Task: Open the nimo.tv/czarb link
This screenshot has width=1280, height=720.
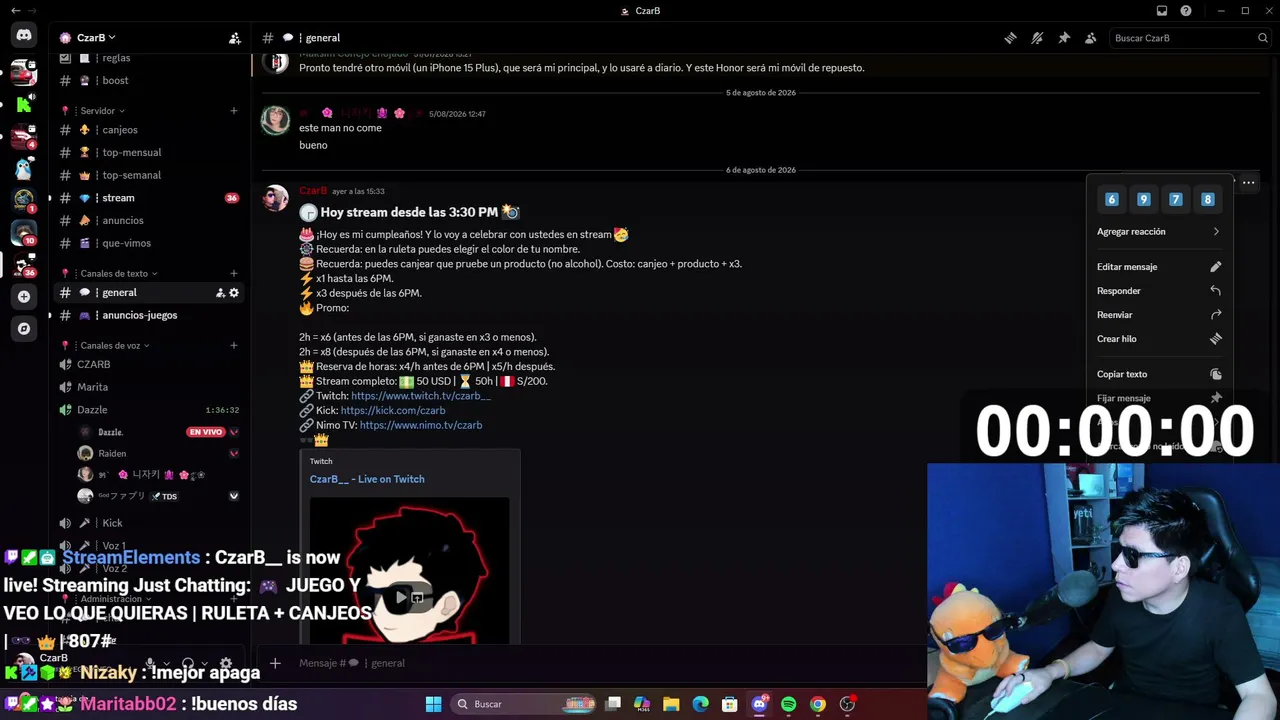Action: [x=421, y=425]
